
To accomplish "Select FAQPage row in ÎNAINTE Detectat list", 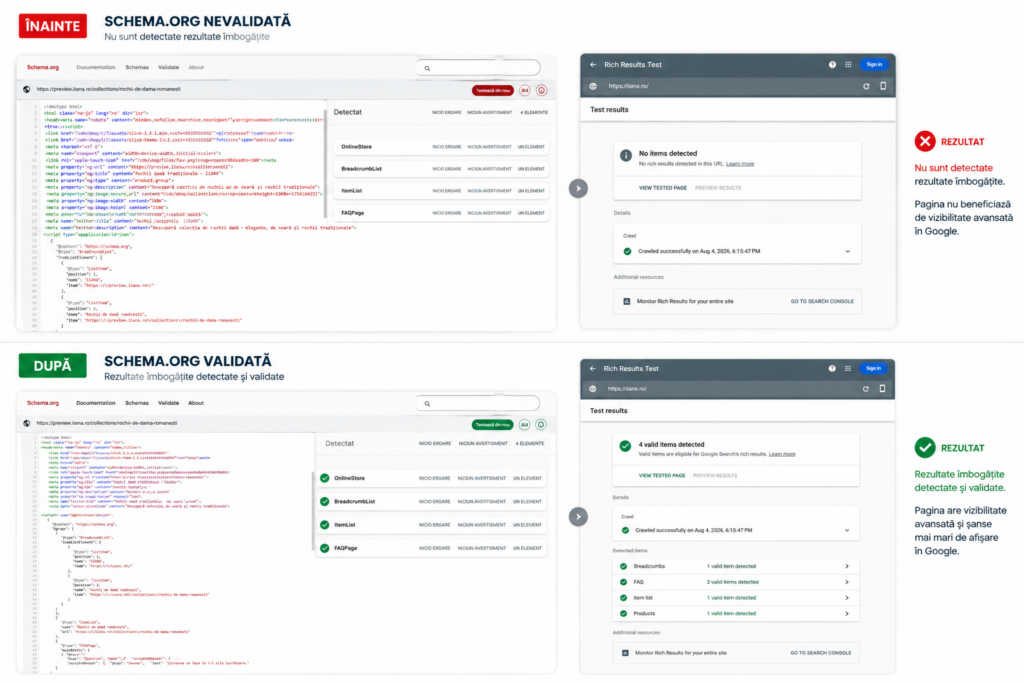I will pyautogui.click(x=441, y=213).
